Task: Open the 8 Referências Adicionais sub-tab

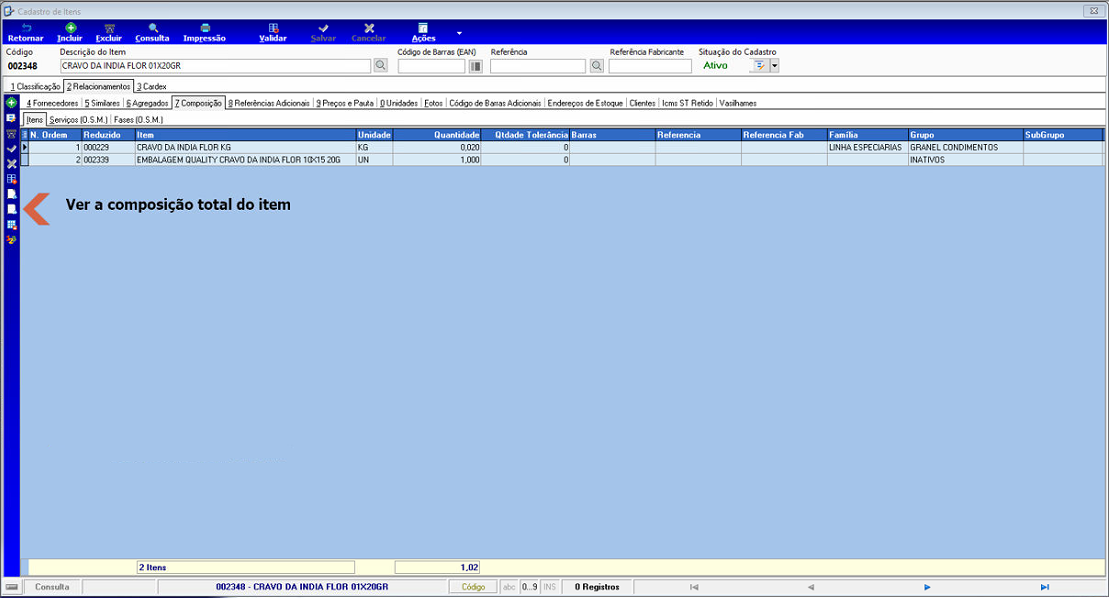Action: click(269, 103)
